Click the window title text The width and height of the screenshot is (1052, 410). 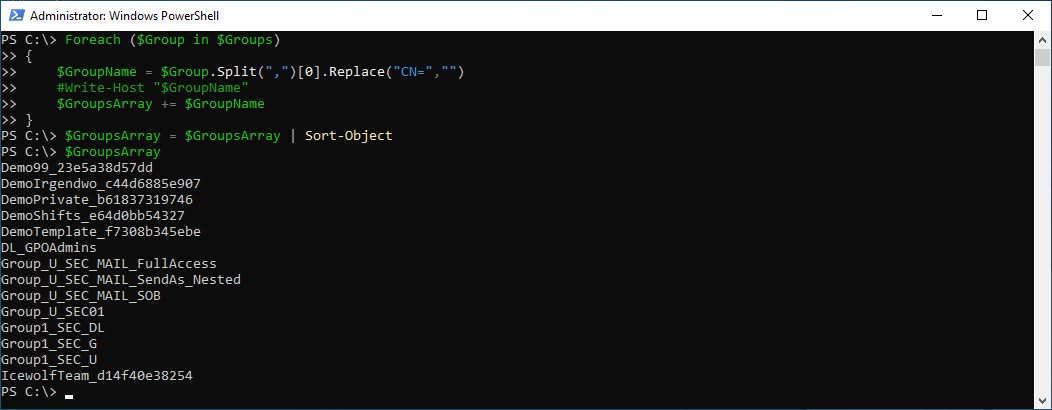[124, 15]
